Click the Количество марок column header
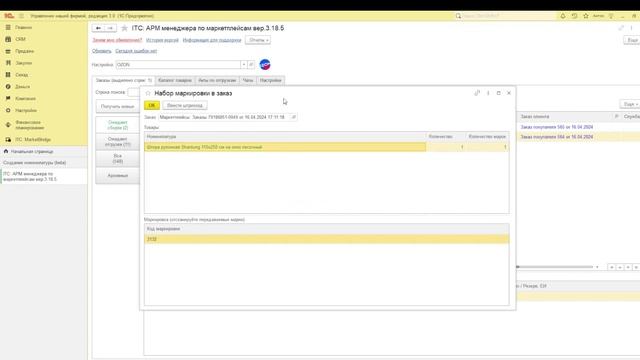This screenshot has height=360, width=640. point(487,136)
